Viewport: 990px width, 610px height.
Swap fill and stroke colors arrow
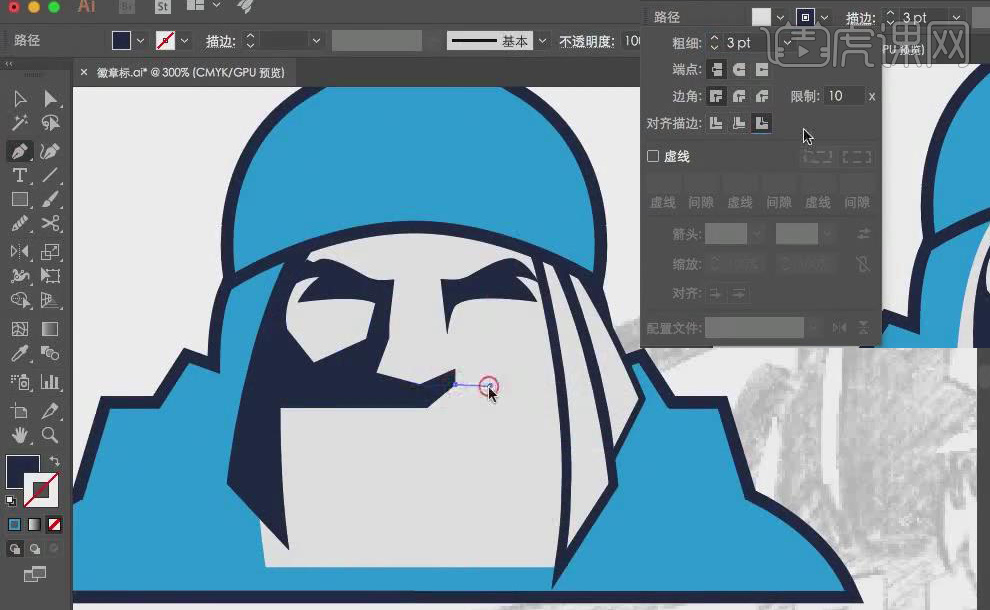tap(54, 462)
